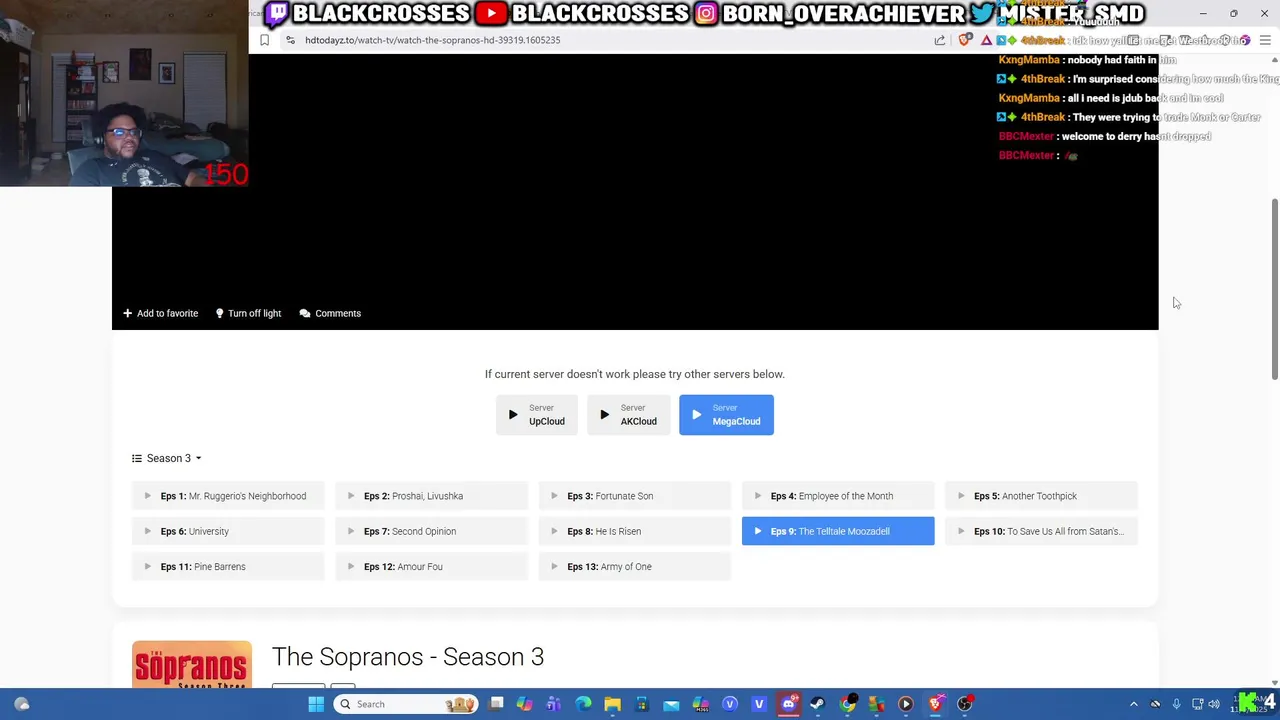The image size is (1280, 720).
Task: Open Copilot from the taskbar
Action: coord(525,704)
